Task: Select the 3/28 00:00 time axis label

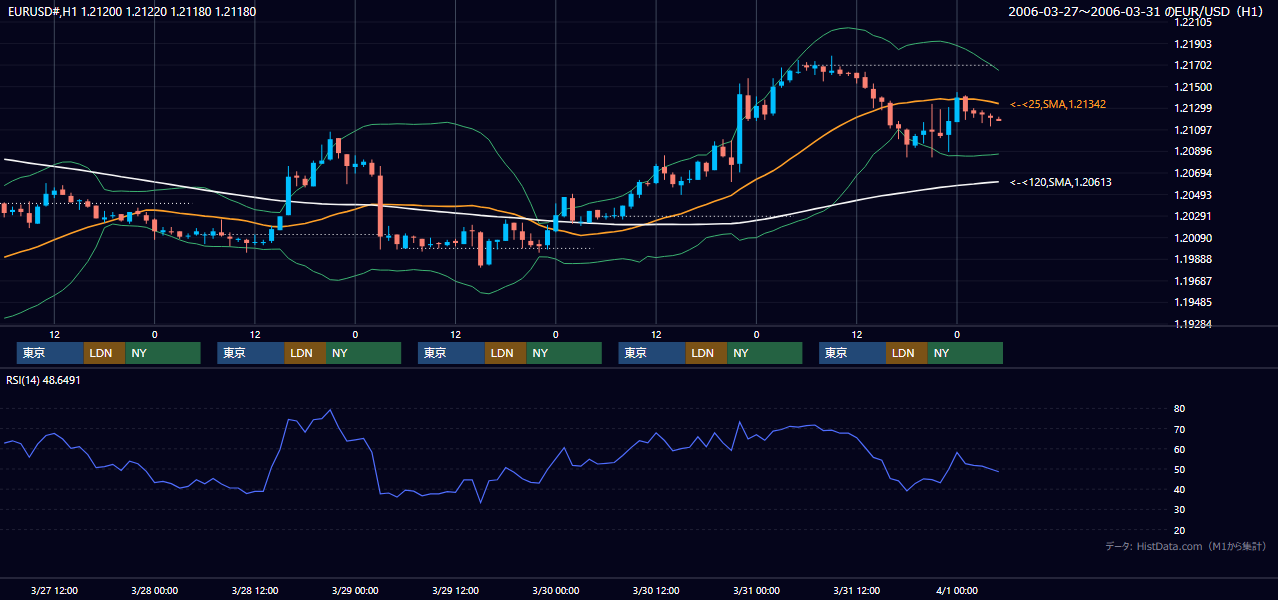Action: click(x=154, y=590)
